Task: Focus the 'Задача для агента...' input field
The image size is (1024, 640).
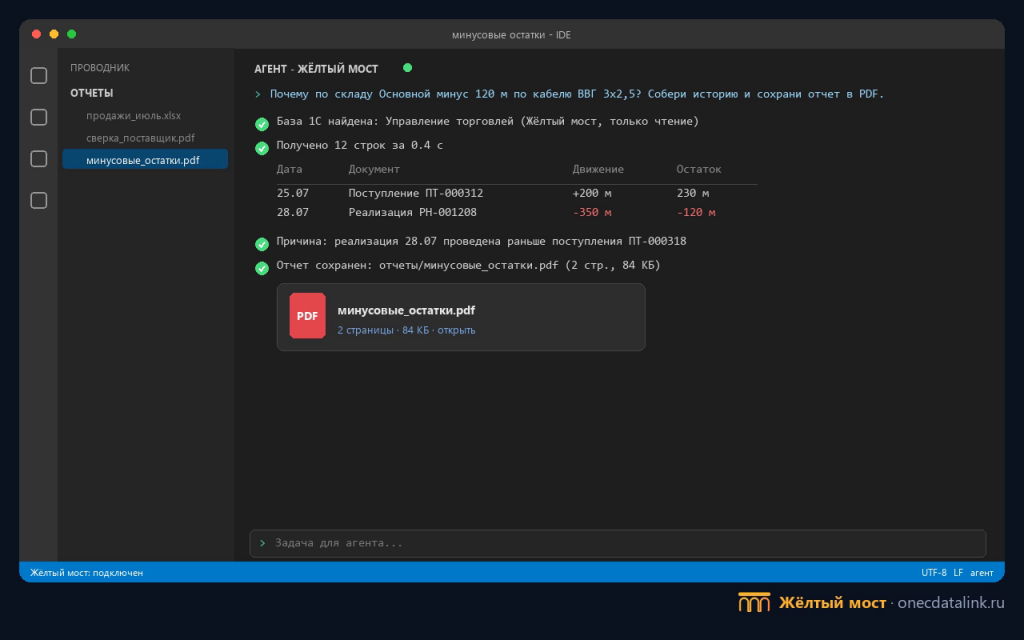Action: coord(617,543)
